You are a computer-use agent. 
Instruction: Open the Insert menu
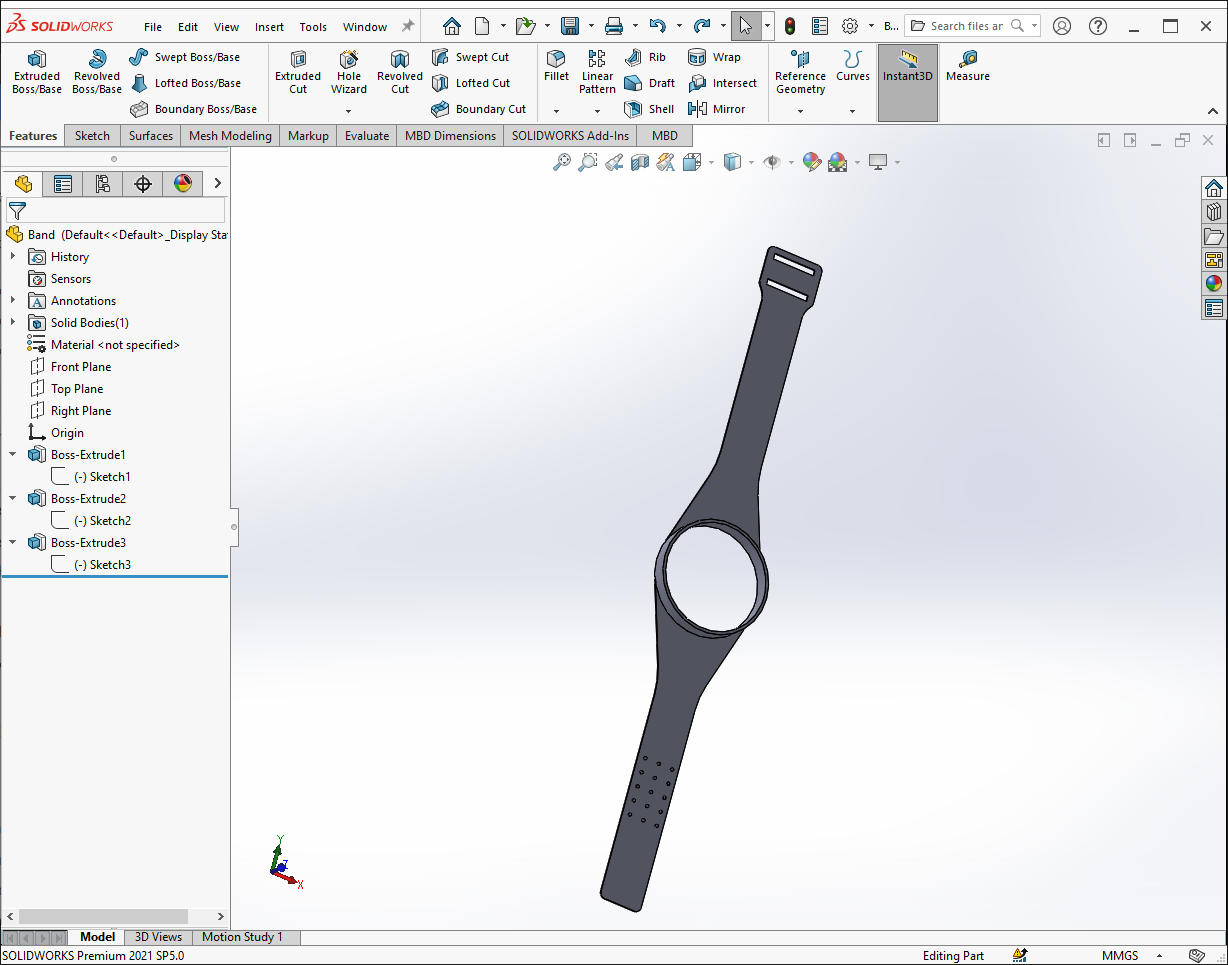269,27
